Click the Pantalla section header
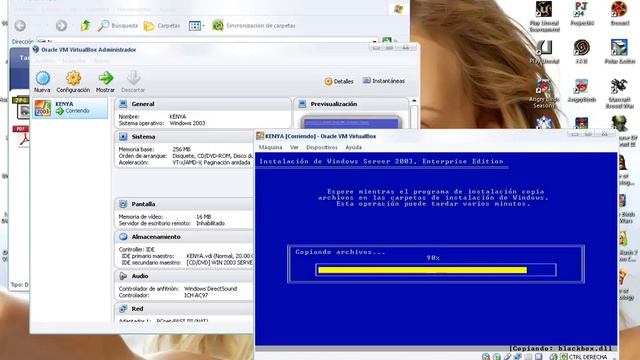The image size is (640, 360). coord(184,204)
